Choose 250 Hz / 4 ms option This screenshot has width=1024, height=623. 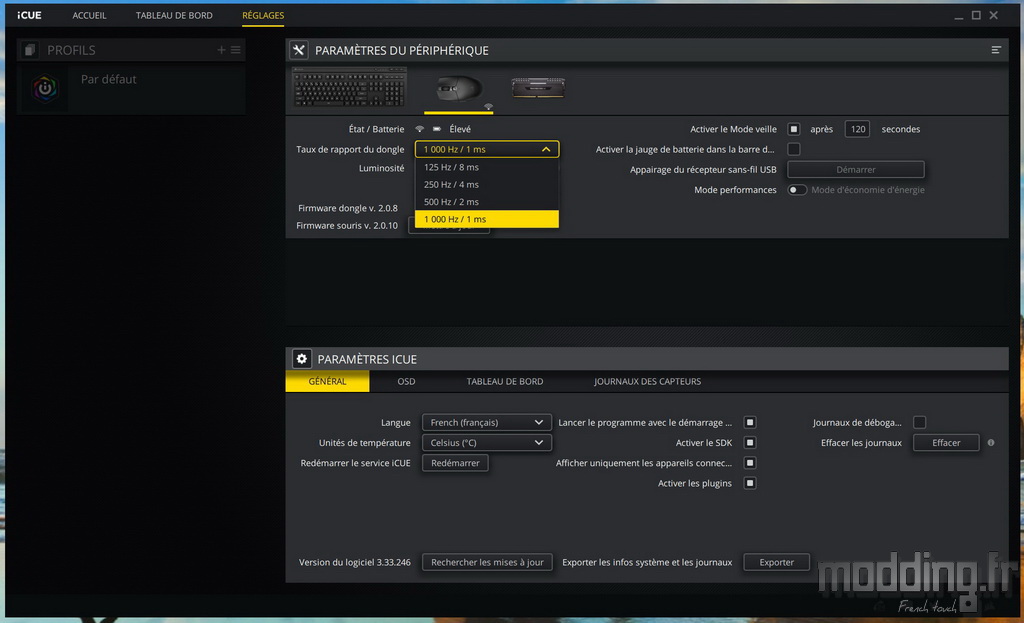[x=487, y=185]
